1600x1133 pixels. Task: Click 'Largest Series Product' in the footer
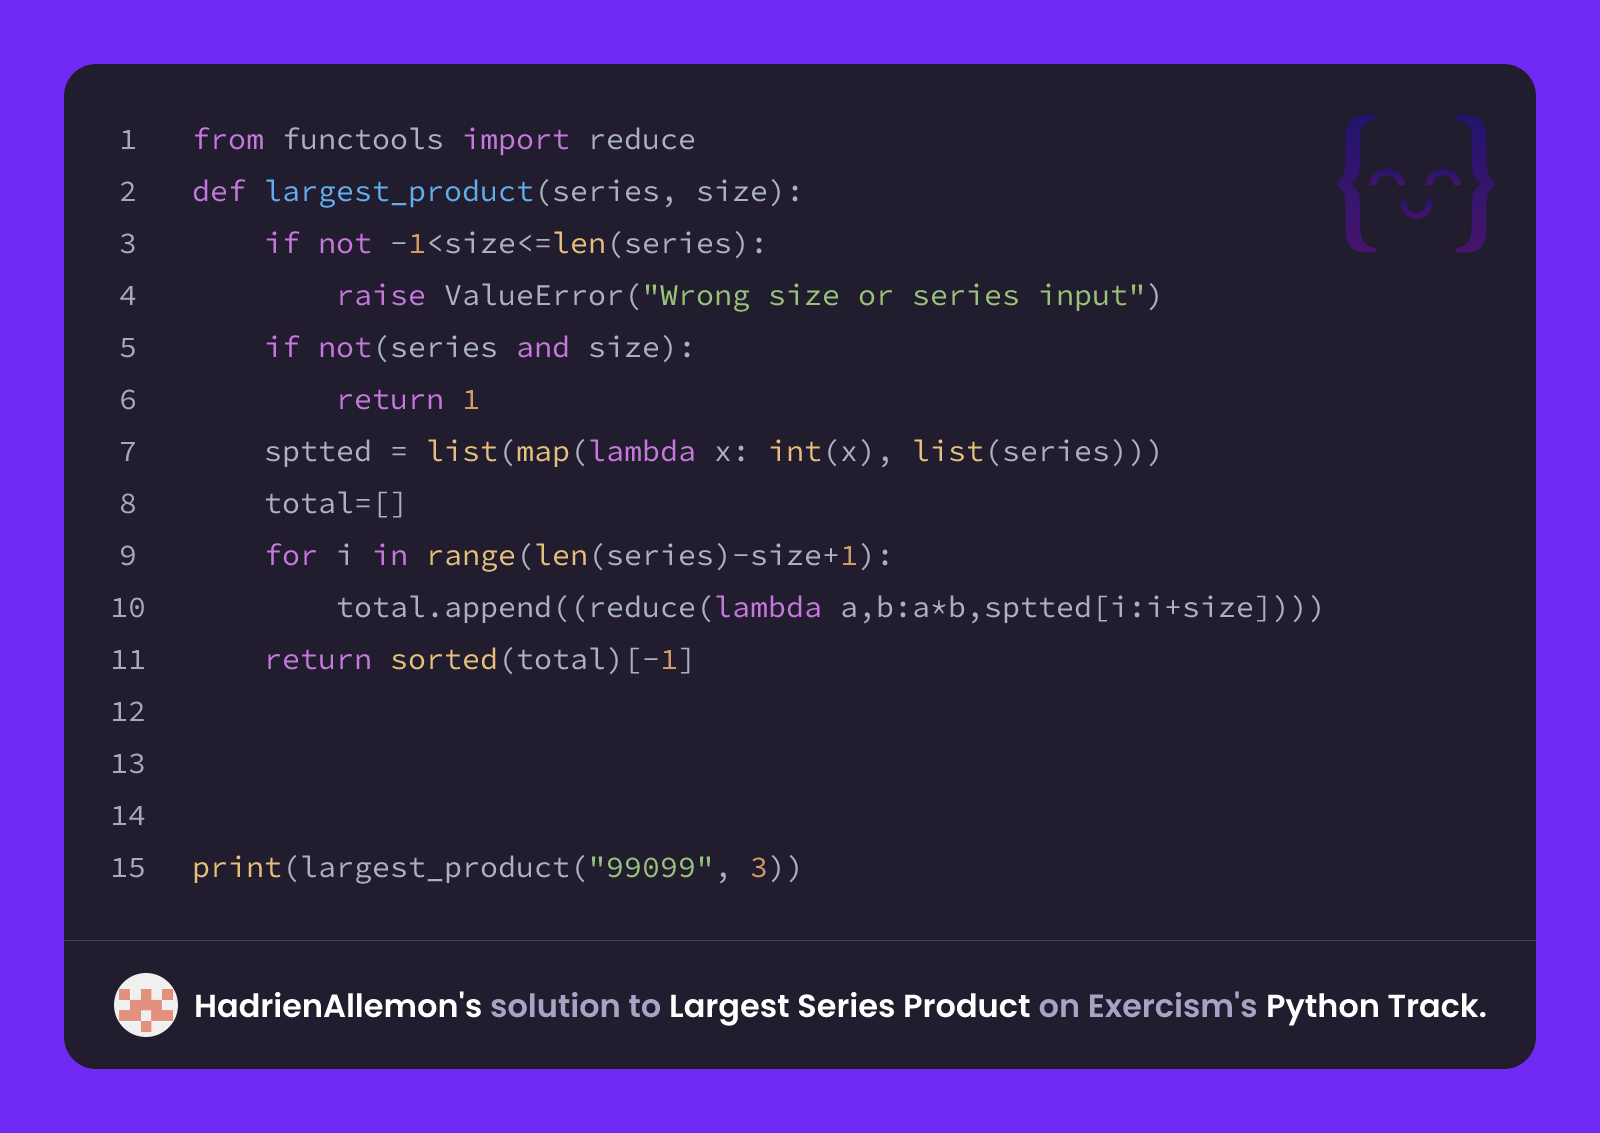click(x=849, y=1007)
